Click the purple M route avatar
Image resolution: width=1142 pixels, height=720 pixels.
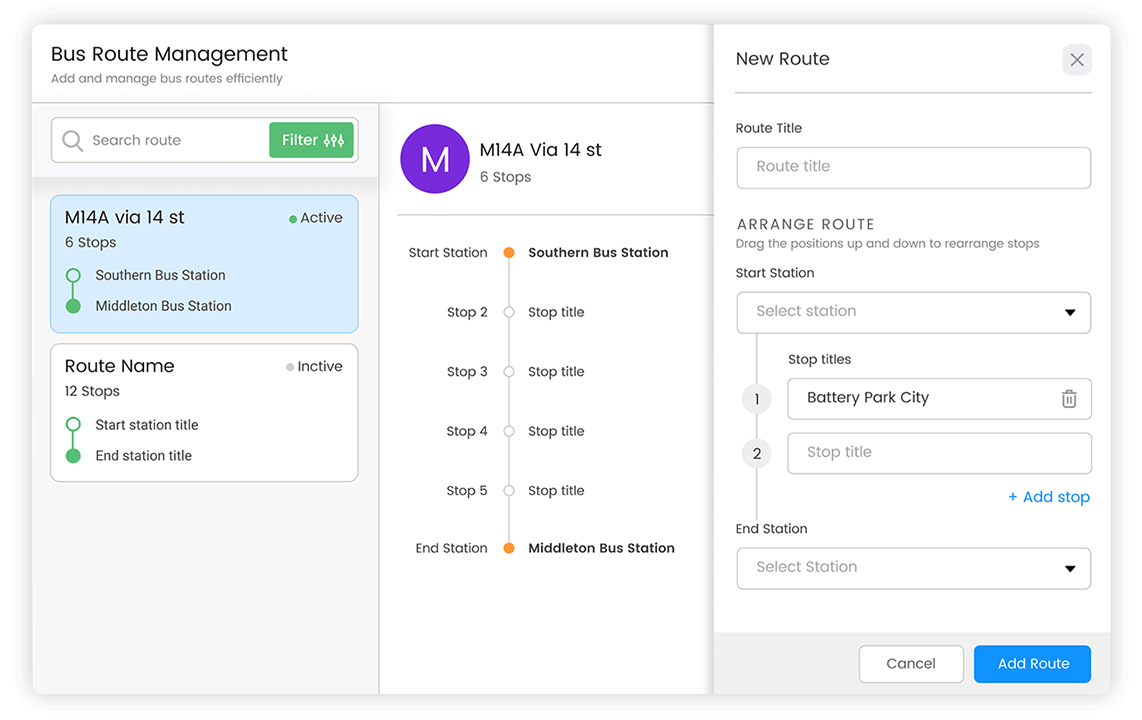[435, 159]
